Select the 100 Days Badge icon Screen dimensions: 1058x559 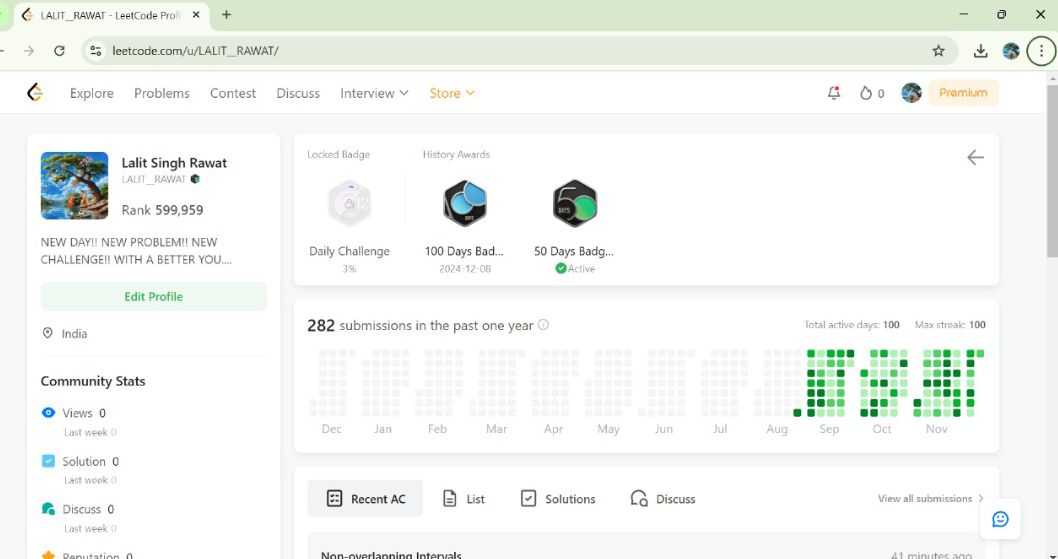464,203
